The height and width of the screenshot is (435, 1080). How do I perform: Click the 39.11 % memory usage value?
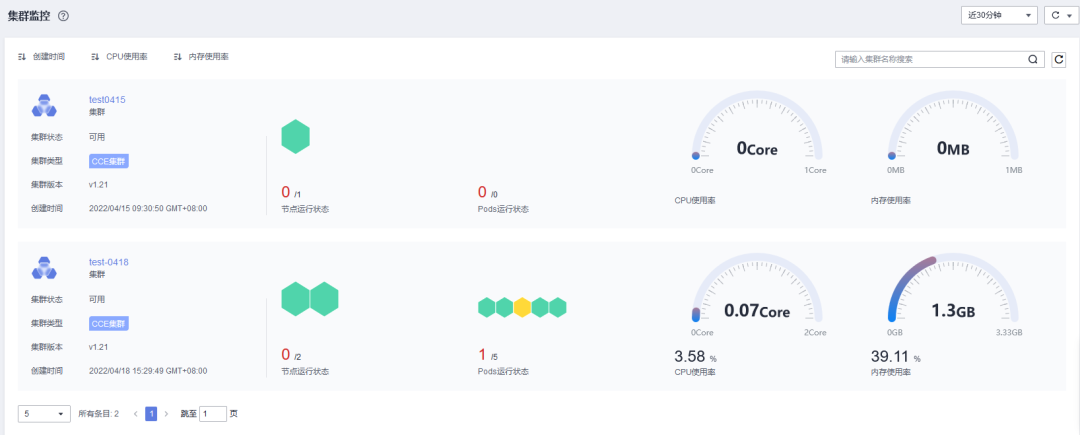896,357
